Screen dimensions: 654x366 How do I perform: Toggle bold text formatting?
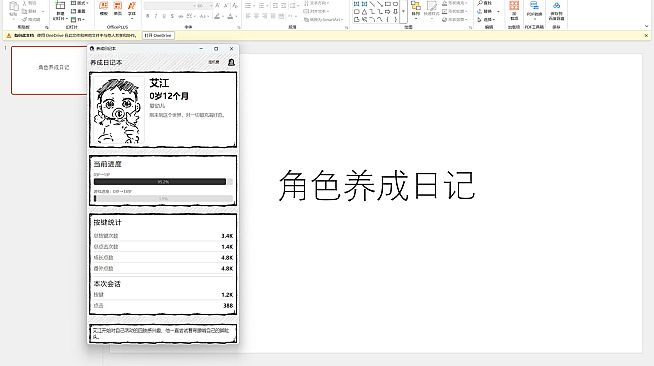coord(148,16)
